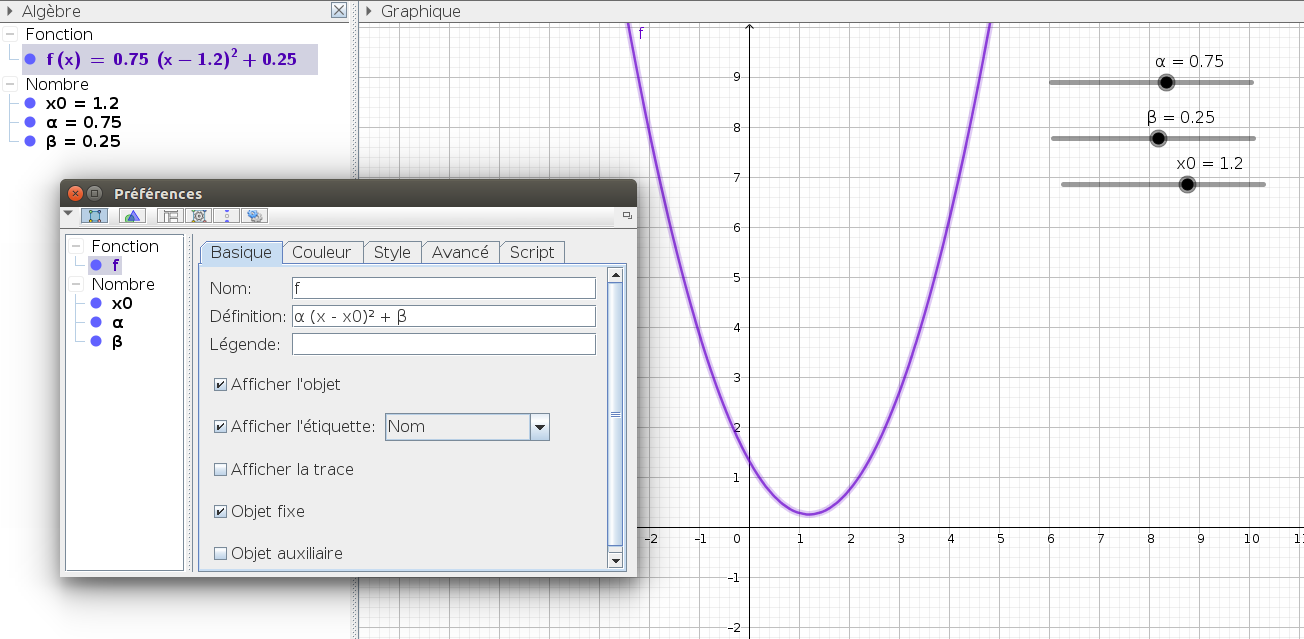Uncheck the "Afficher l'objet" checkbox
Viewport: 1304px width, 639px height.
tap(220, 384)
